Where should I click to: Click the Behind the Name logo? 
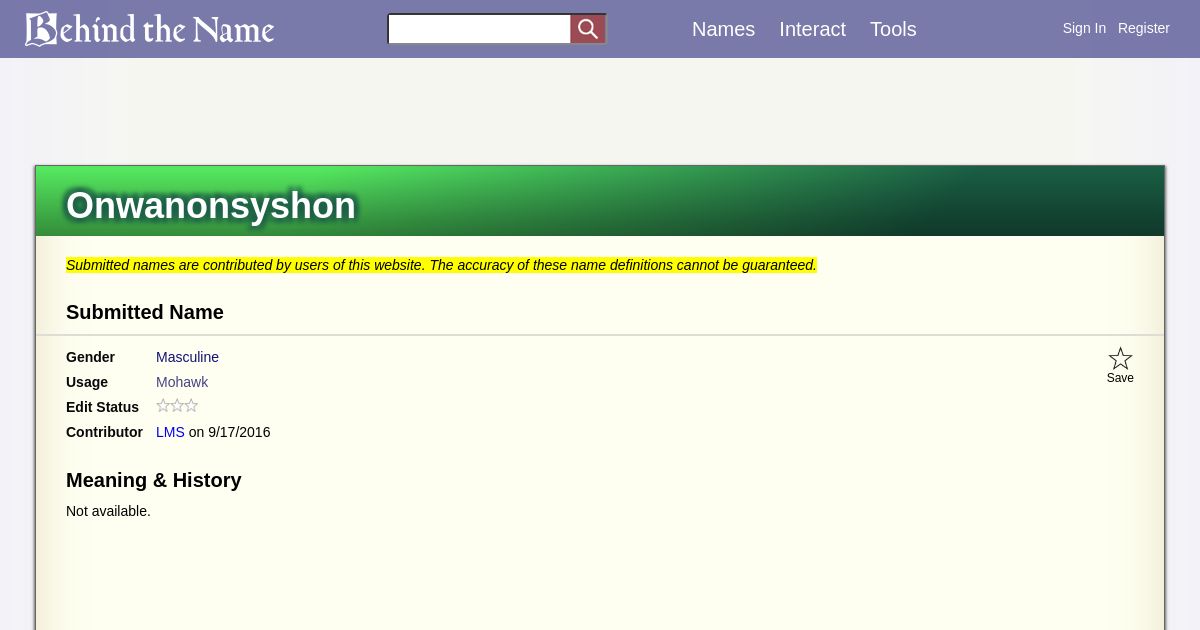[x=149, y=29]
